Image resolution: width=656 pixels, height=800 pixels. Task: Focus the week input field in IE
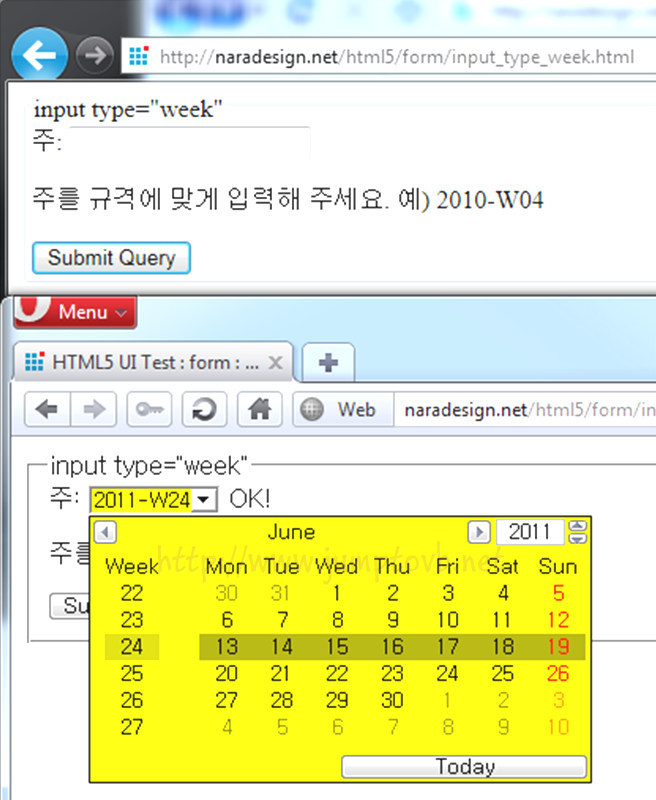pos(189,141)
